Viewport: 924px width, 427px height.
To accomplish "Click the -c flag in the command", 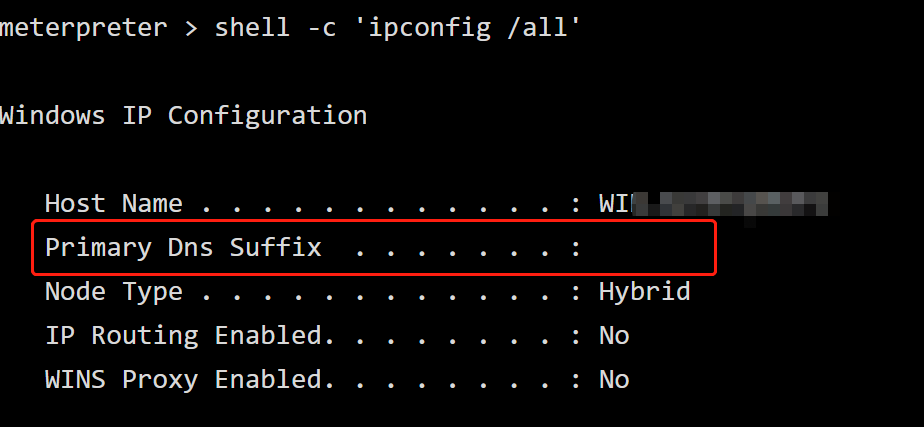I will click(321, 28).
